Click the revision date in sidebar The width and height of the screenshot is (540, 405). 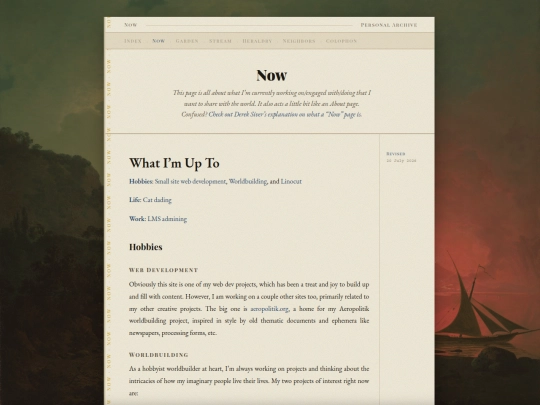pyautogui.click(x=401, y=160)
